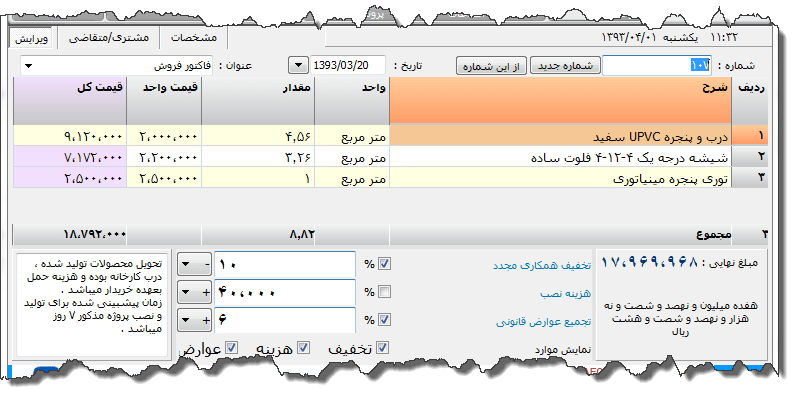Click the discount value field containing ۱۰
The image size is (795, 401).
click(x=285, y=265)
